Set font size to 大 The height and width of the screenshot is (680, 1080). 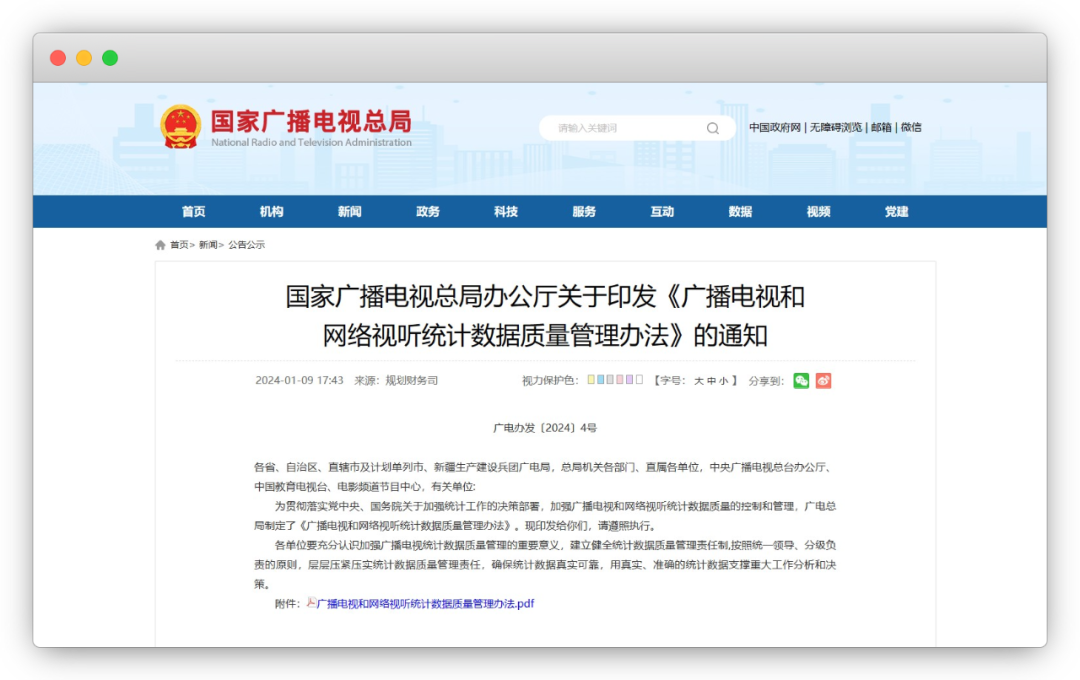tap(699, 381)
